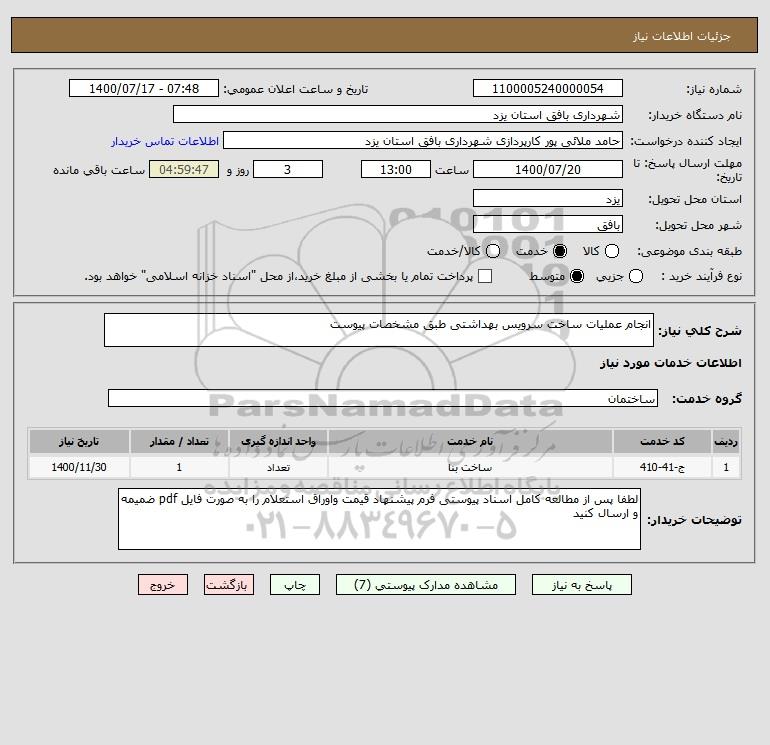Click the ساعت 13:00 field
770x745 pixels.
click(396, 169)
